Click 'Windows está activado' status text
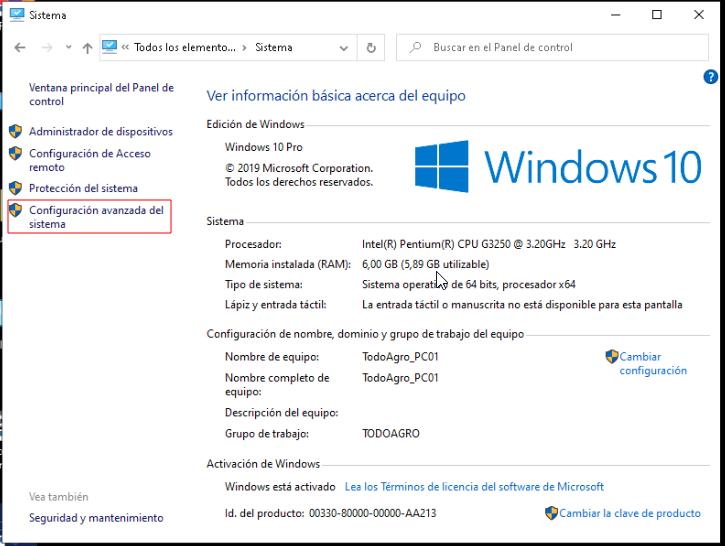 (280, 487)
